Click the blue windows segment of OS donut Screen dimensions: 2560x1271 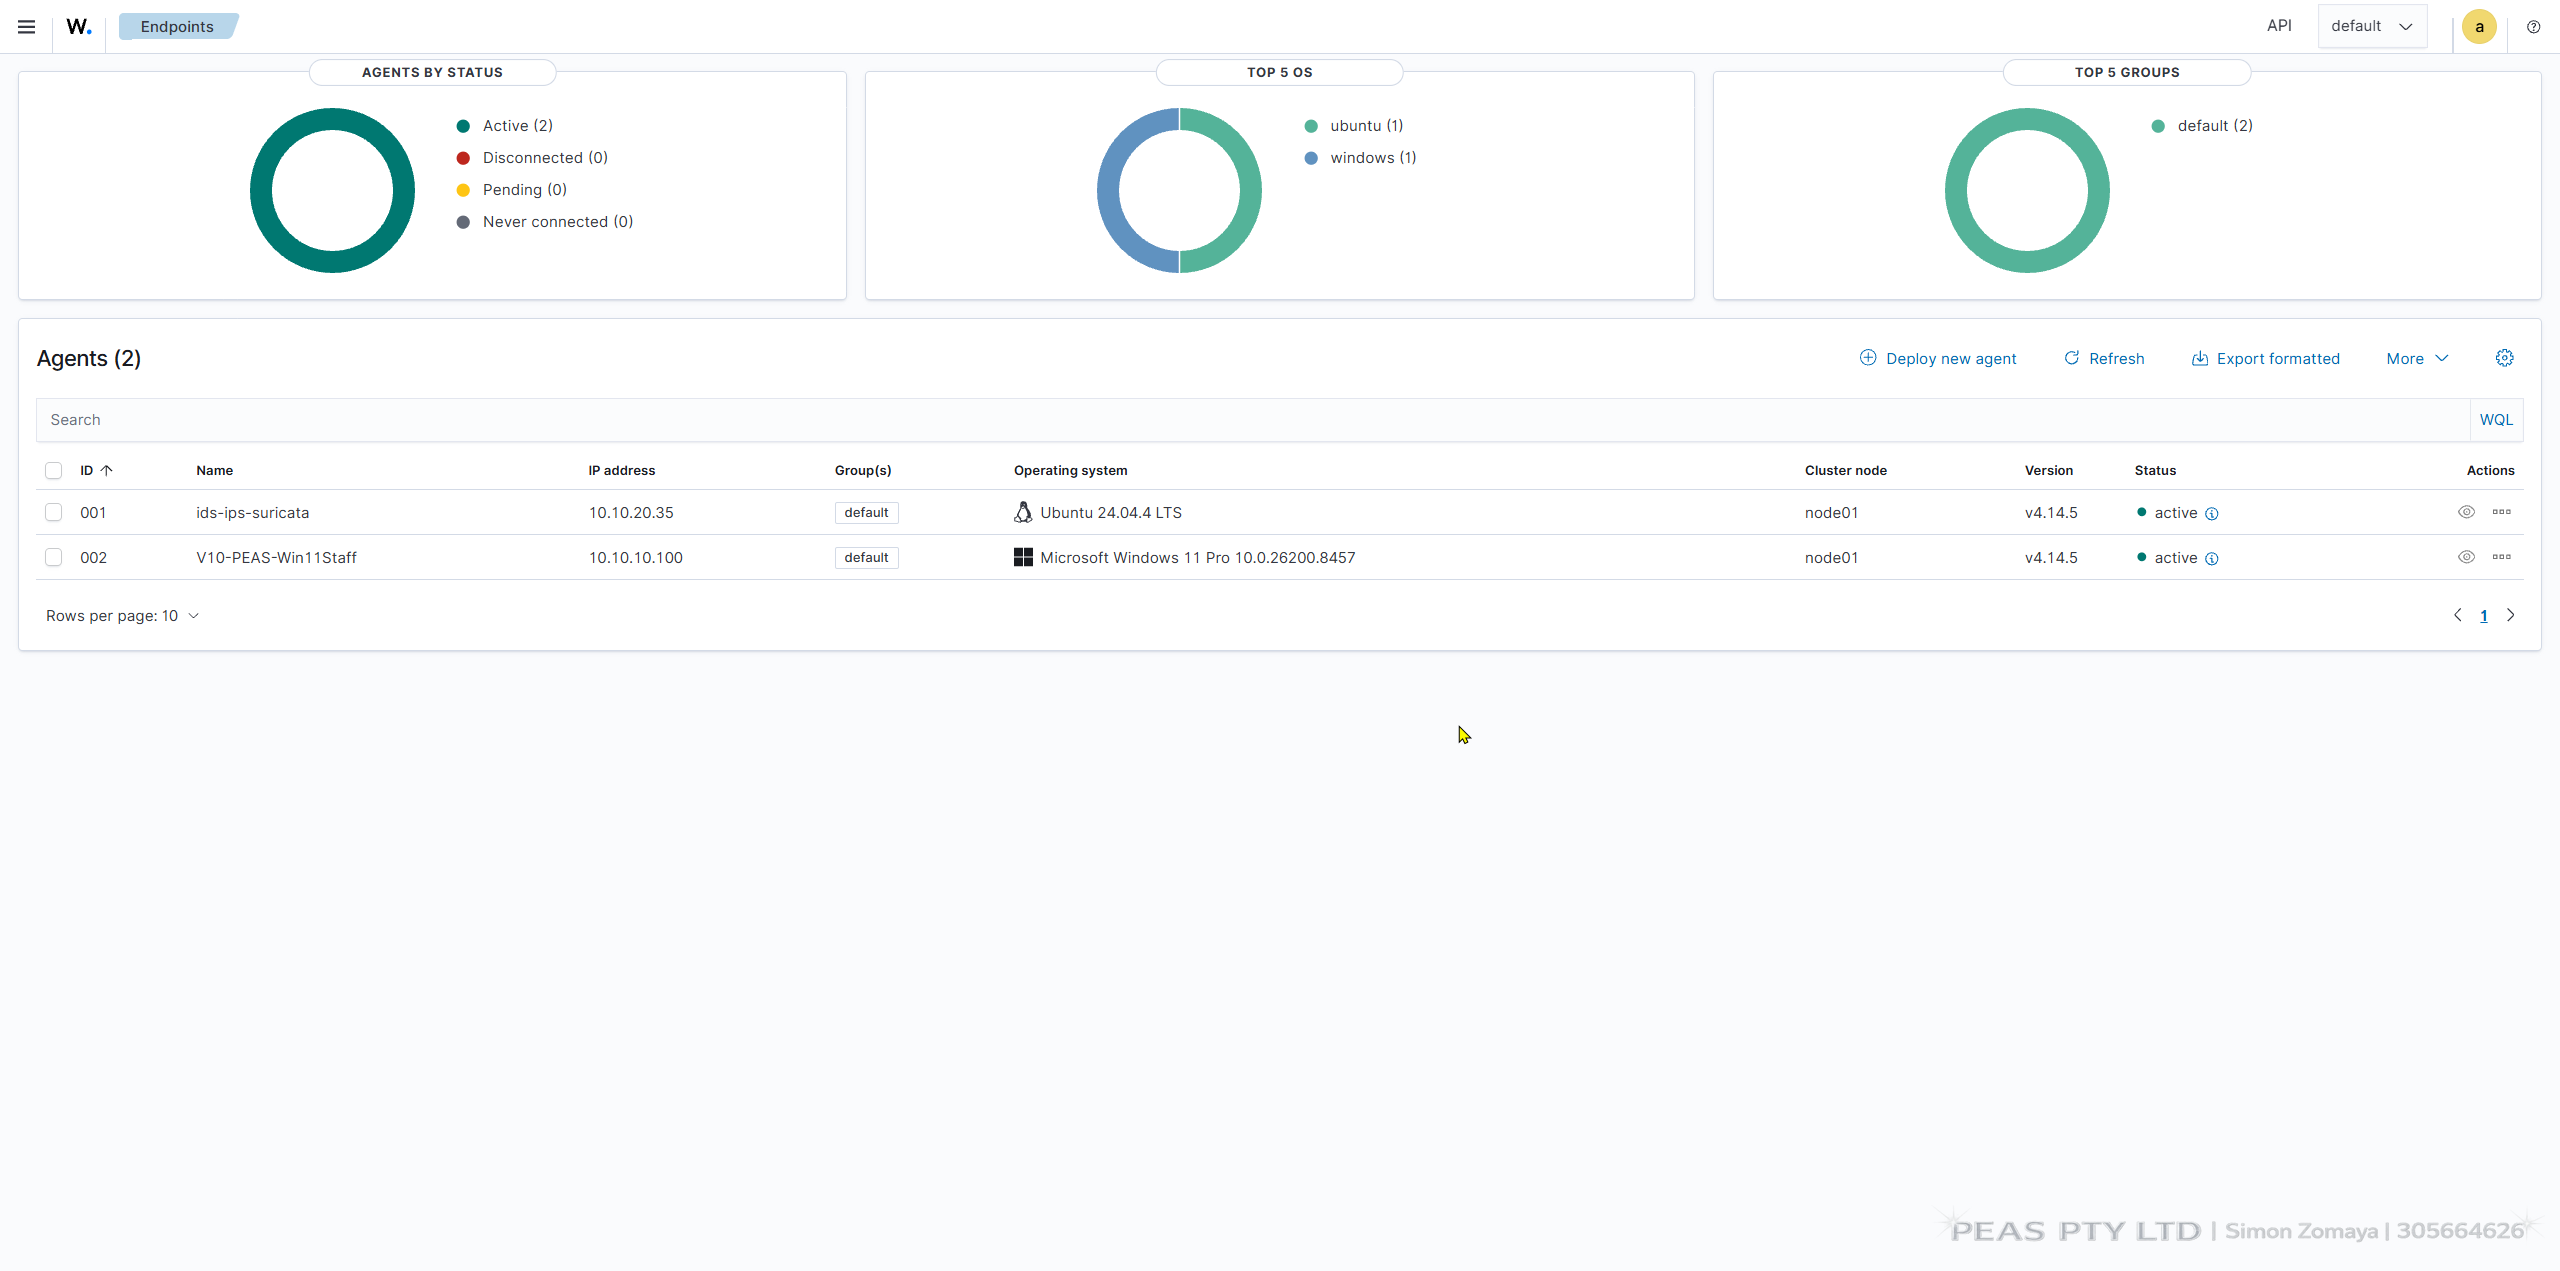[x=1109, y=191]
